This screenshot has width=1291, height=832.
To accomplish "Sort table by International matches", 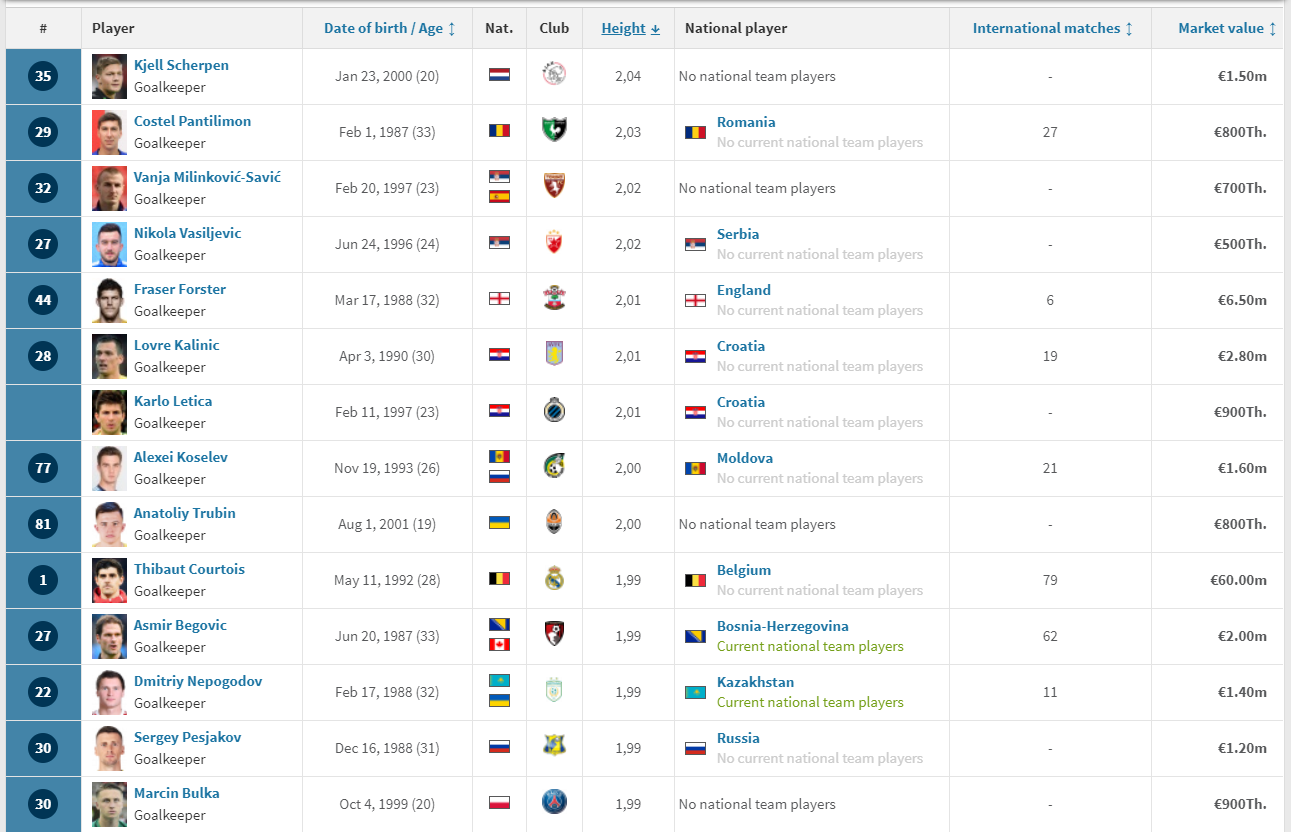I will (x=1052, y=28).
